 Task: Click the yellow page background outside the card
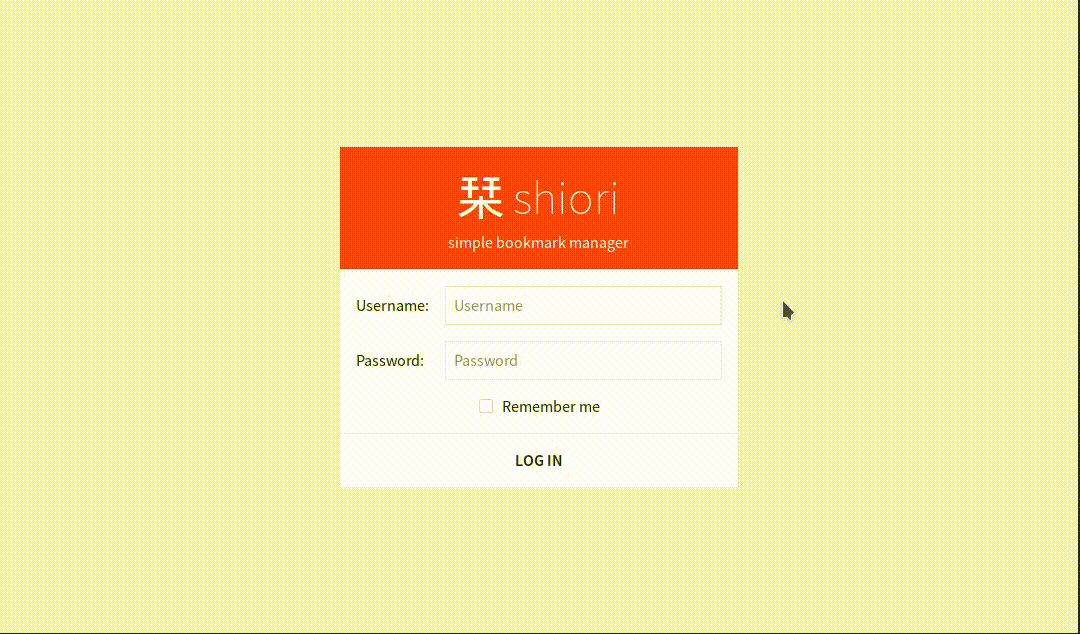tap(150, 300)
